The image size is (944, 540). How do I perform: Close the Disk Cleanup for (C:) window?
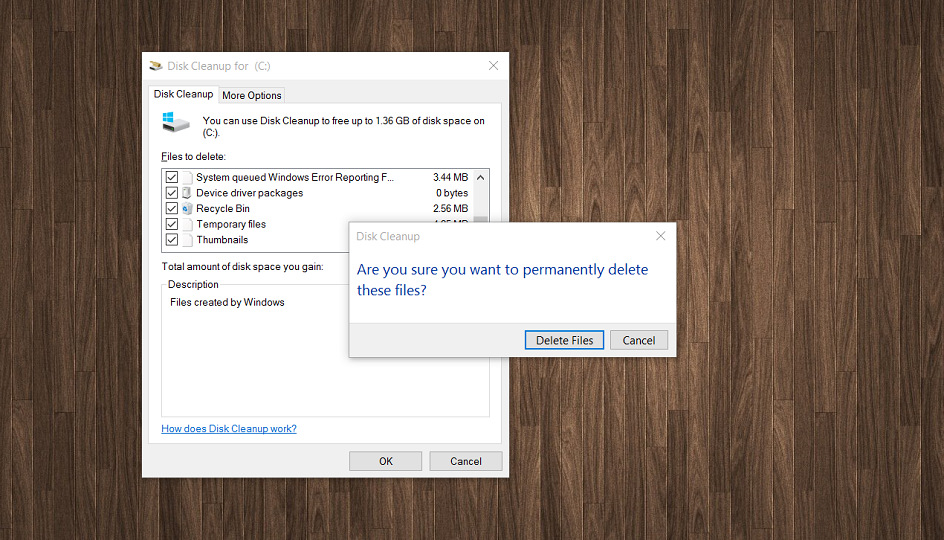point(493,66)
